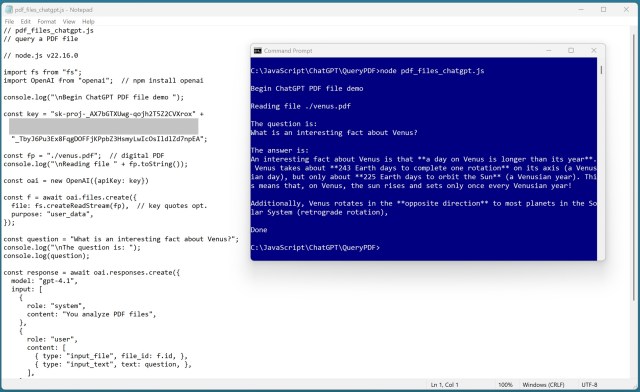Click the Notepad app icon in title bar
This screenshot has width=640, height=392.
tap(9, 9)
